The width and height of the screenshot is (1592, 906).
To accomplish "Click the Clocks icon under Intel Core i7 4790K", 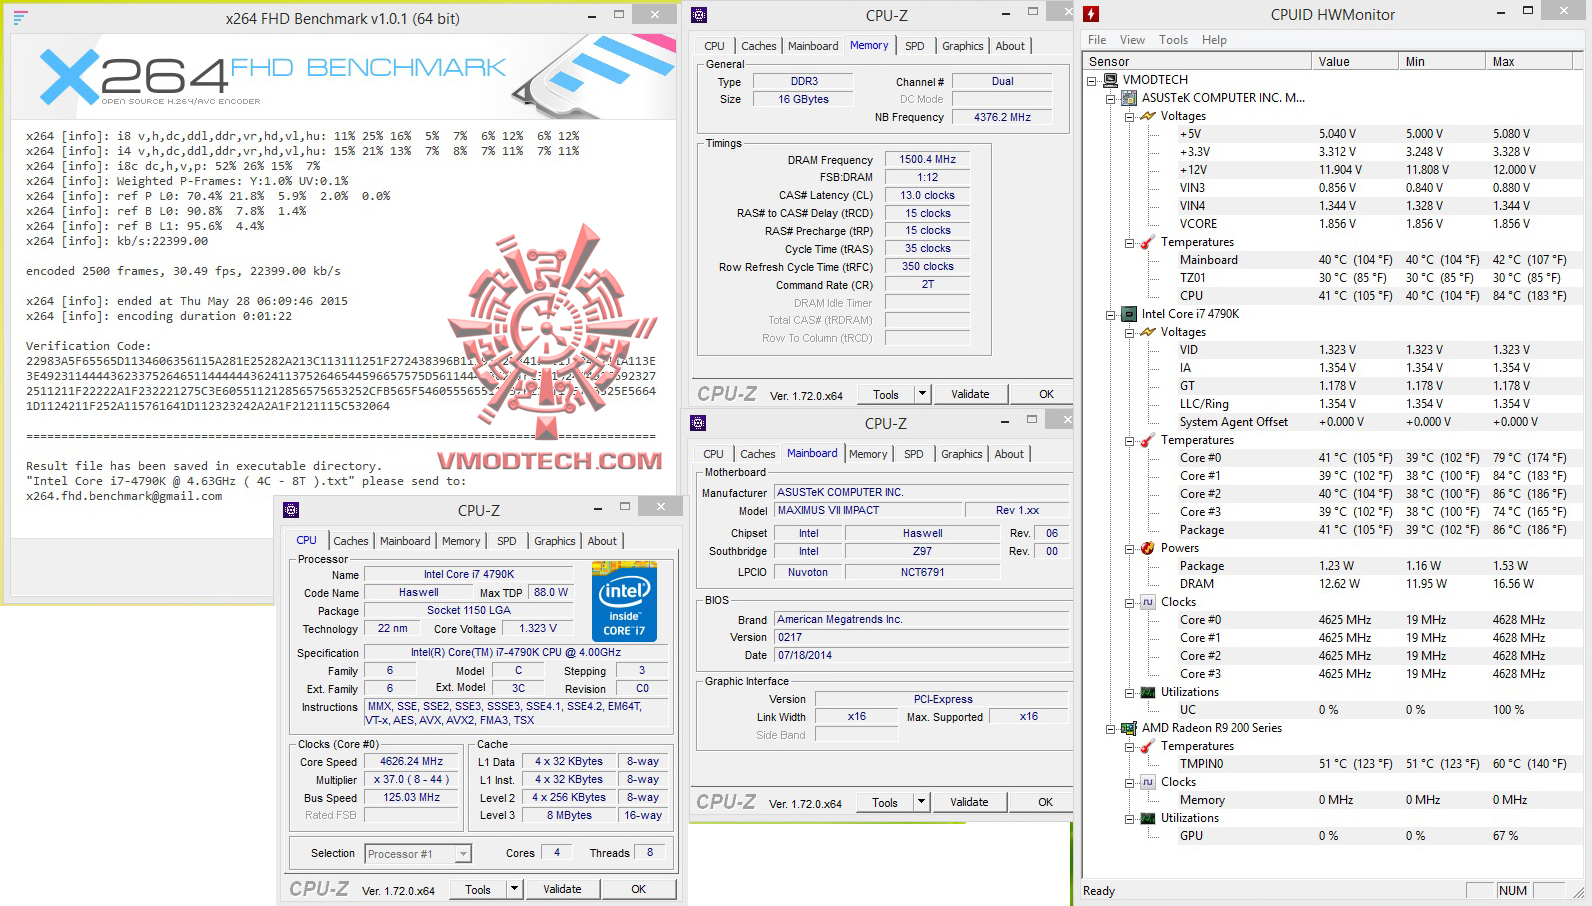I will coord(1148,602).
